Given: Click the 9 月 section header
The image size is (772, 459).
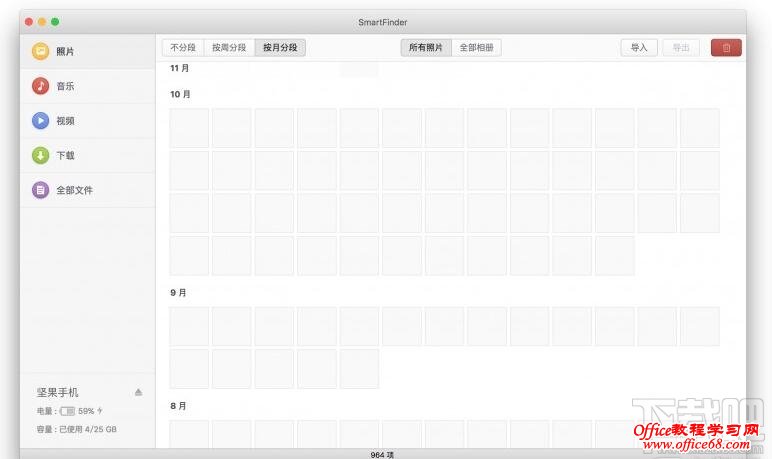Looking at the screenshot, I should point(178,293).
